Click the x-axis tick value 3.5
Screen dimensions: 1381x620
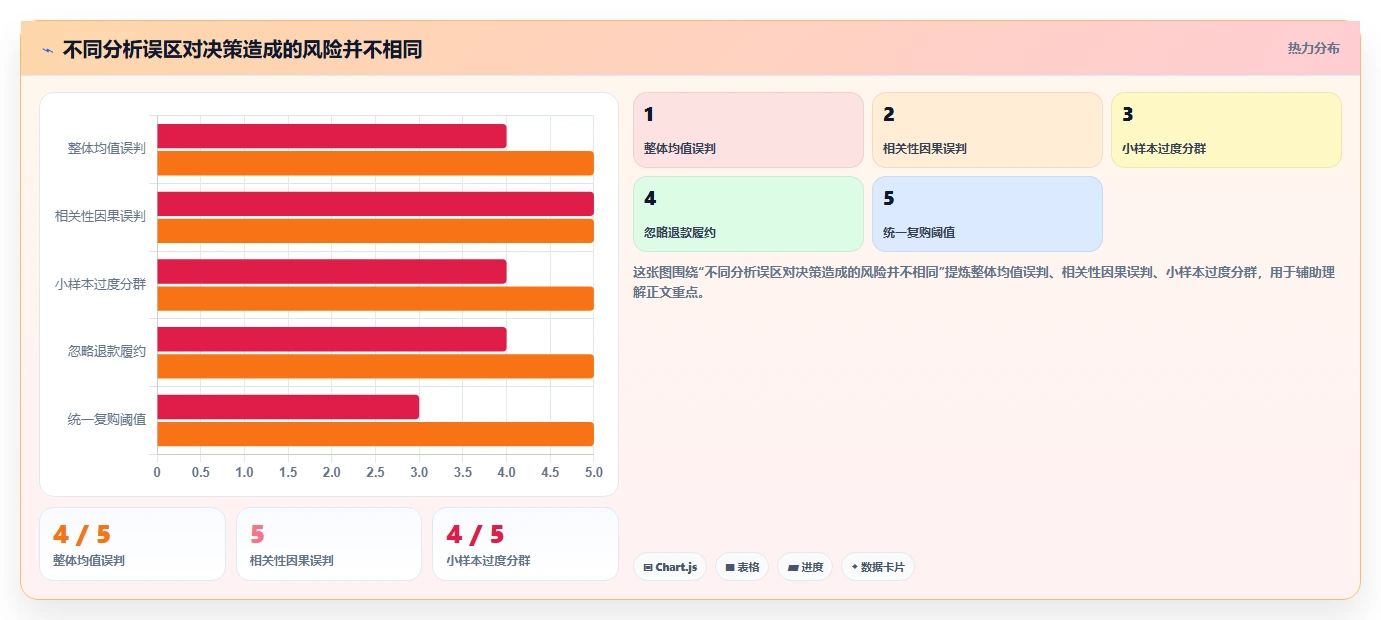point(463,472)
